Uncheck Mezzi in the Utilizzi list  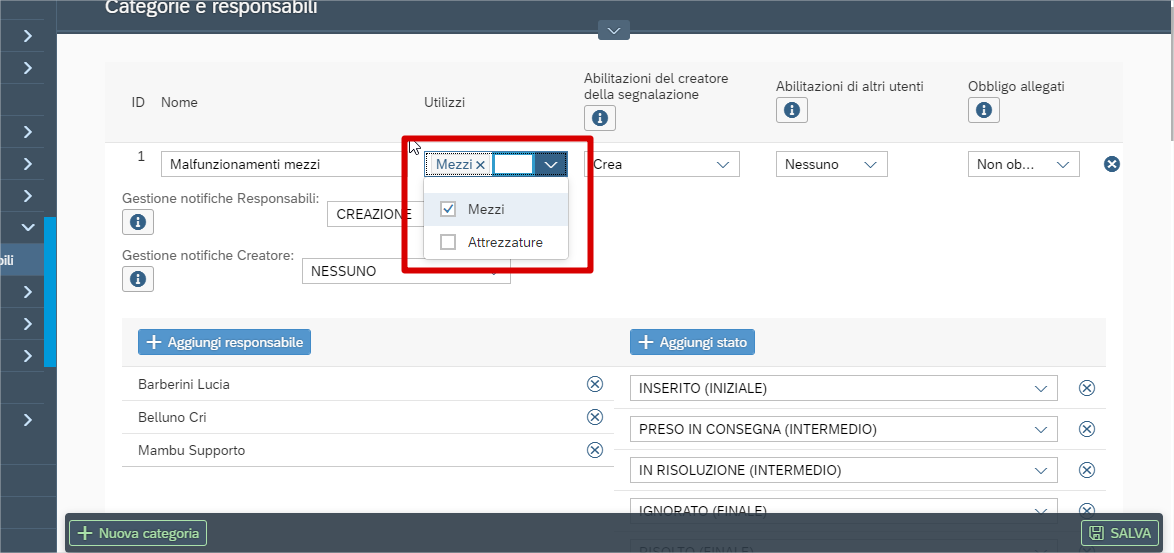click(x=448, y=210)
